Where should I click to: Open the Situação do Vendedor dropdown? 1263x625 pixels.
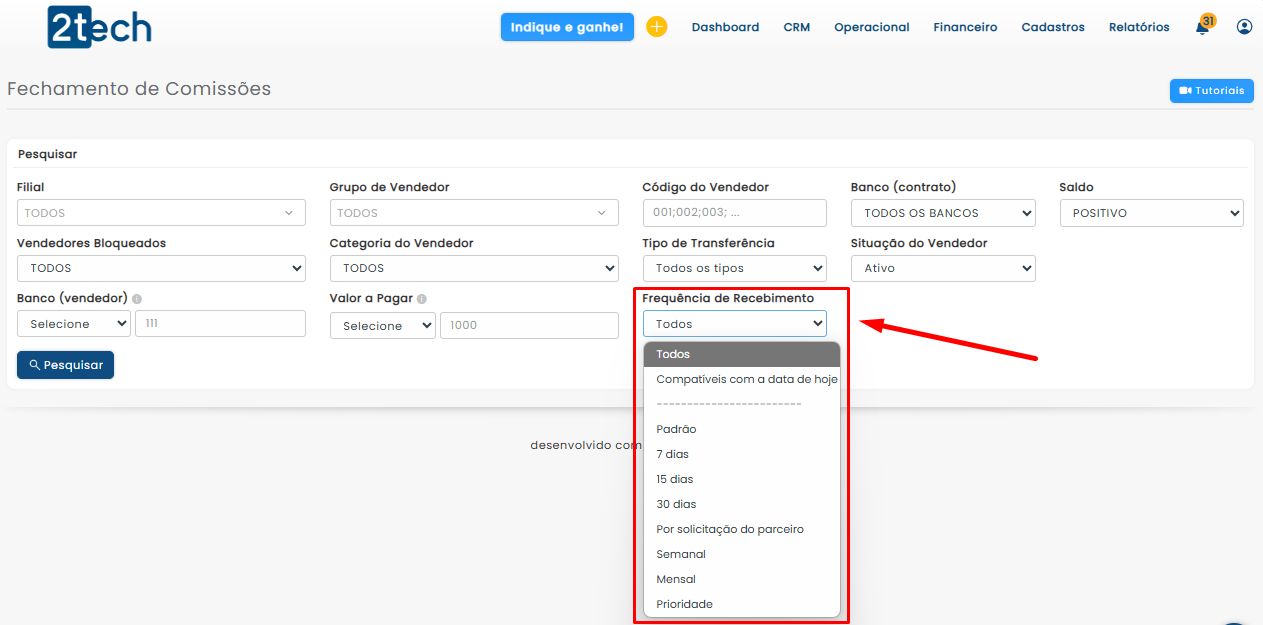pyautogui.click(x=942, y=268)
